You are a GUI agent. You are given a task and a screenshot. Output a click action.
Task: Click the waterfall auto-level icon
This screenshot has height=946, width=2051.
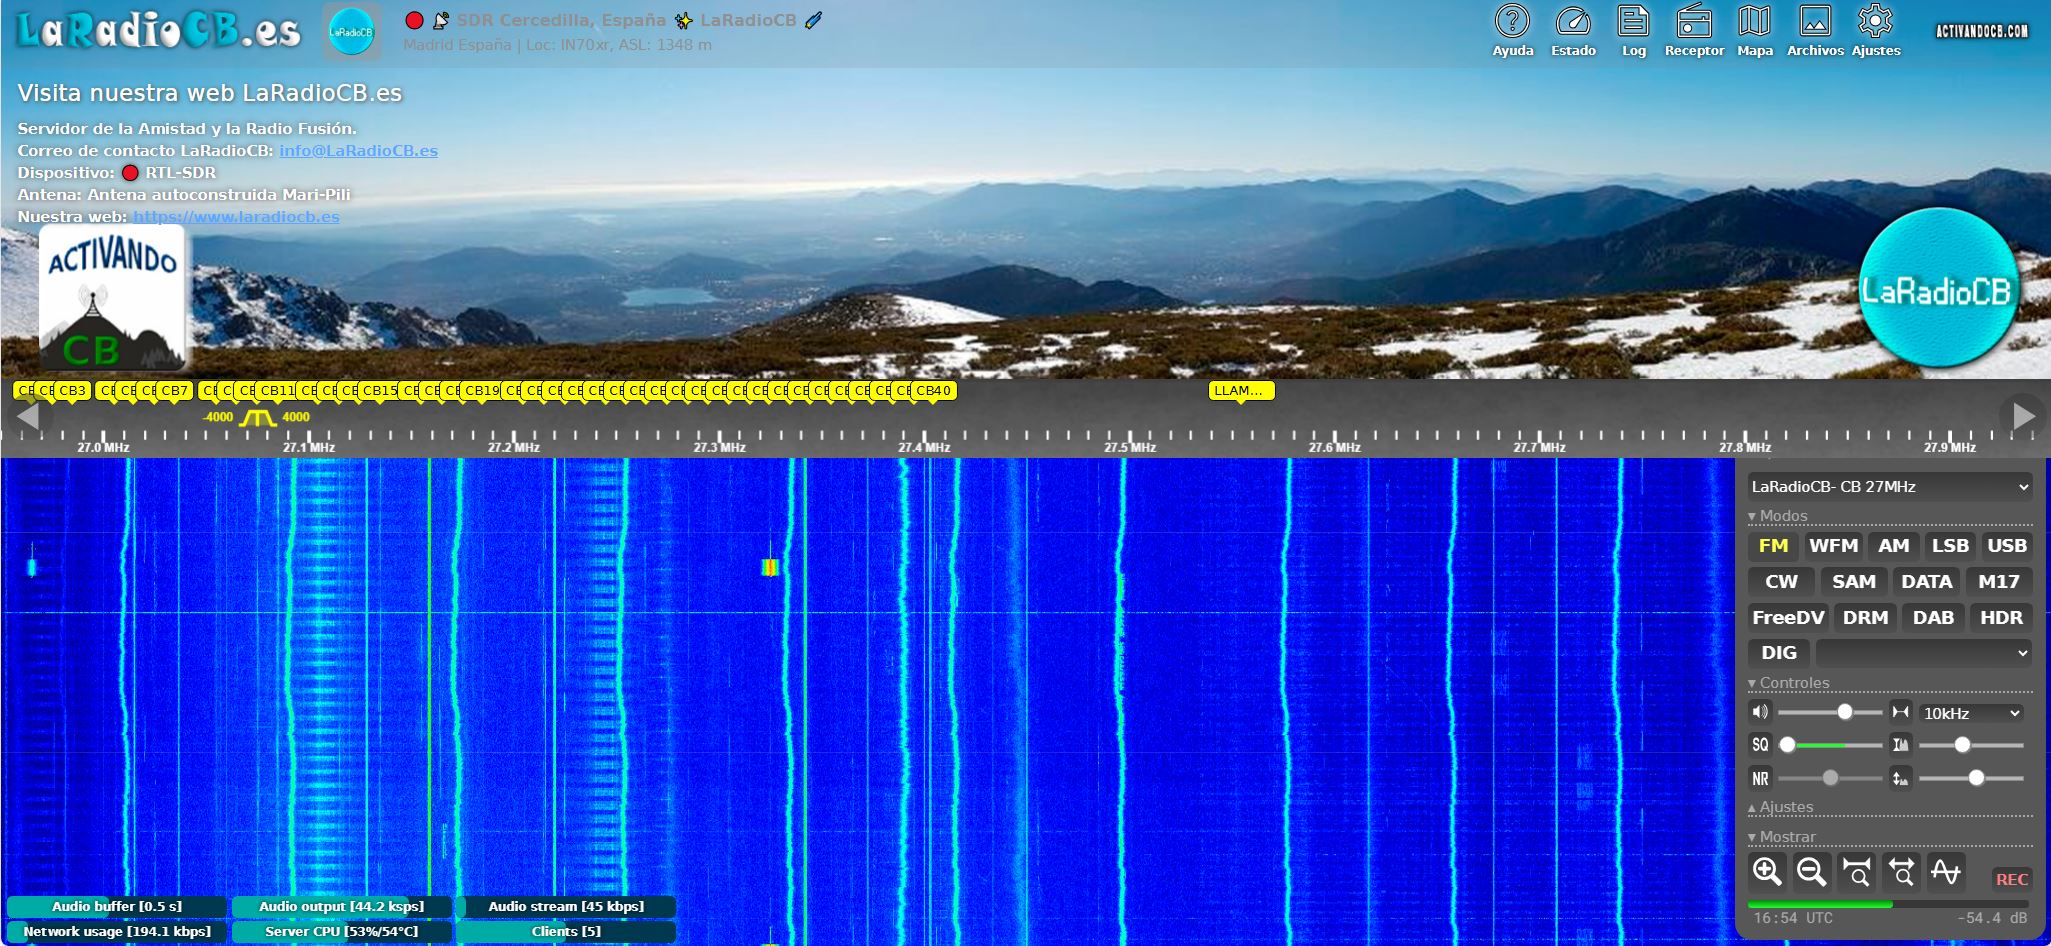point(1900,744)
